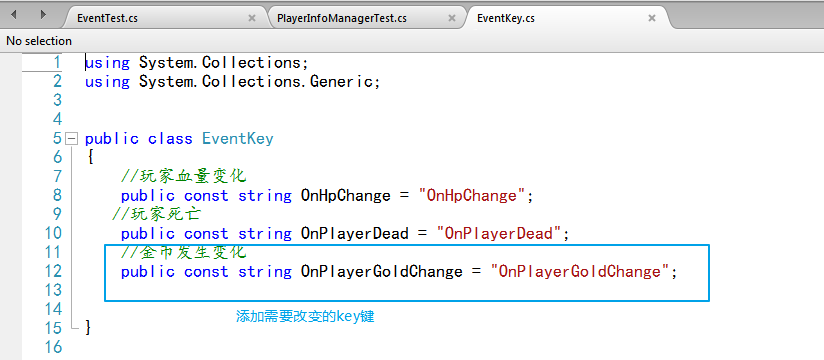Click the OnPlayerGoldChange identifier

point(382,271)
